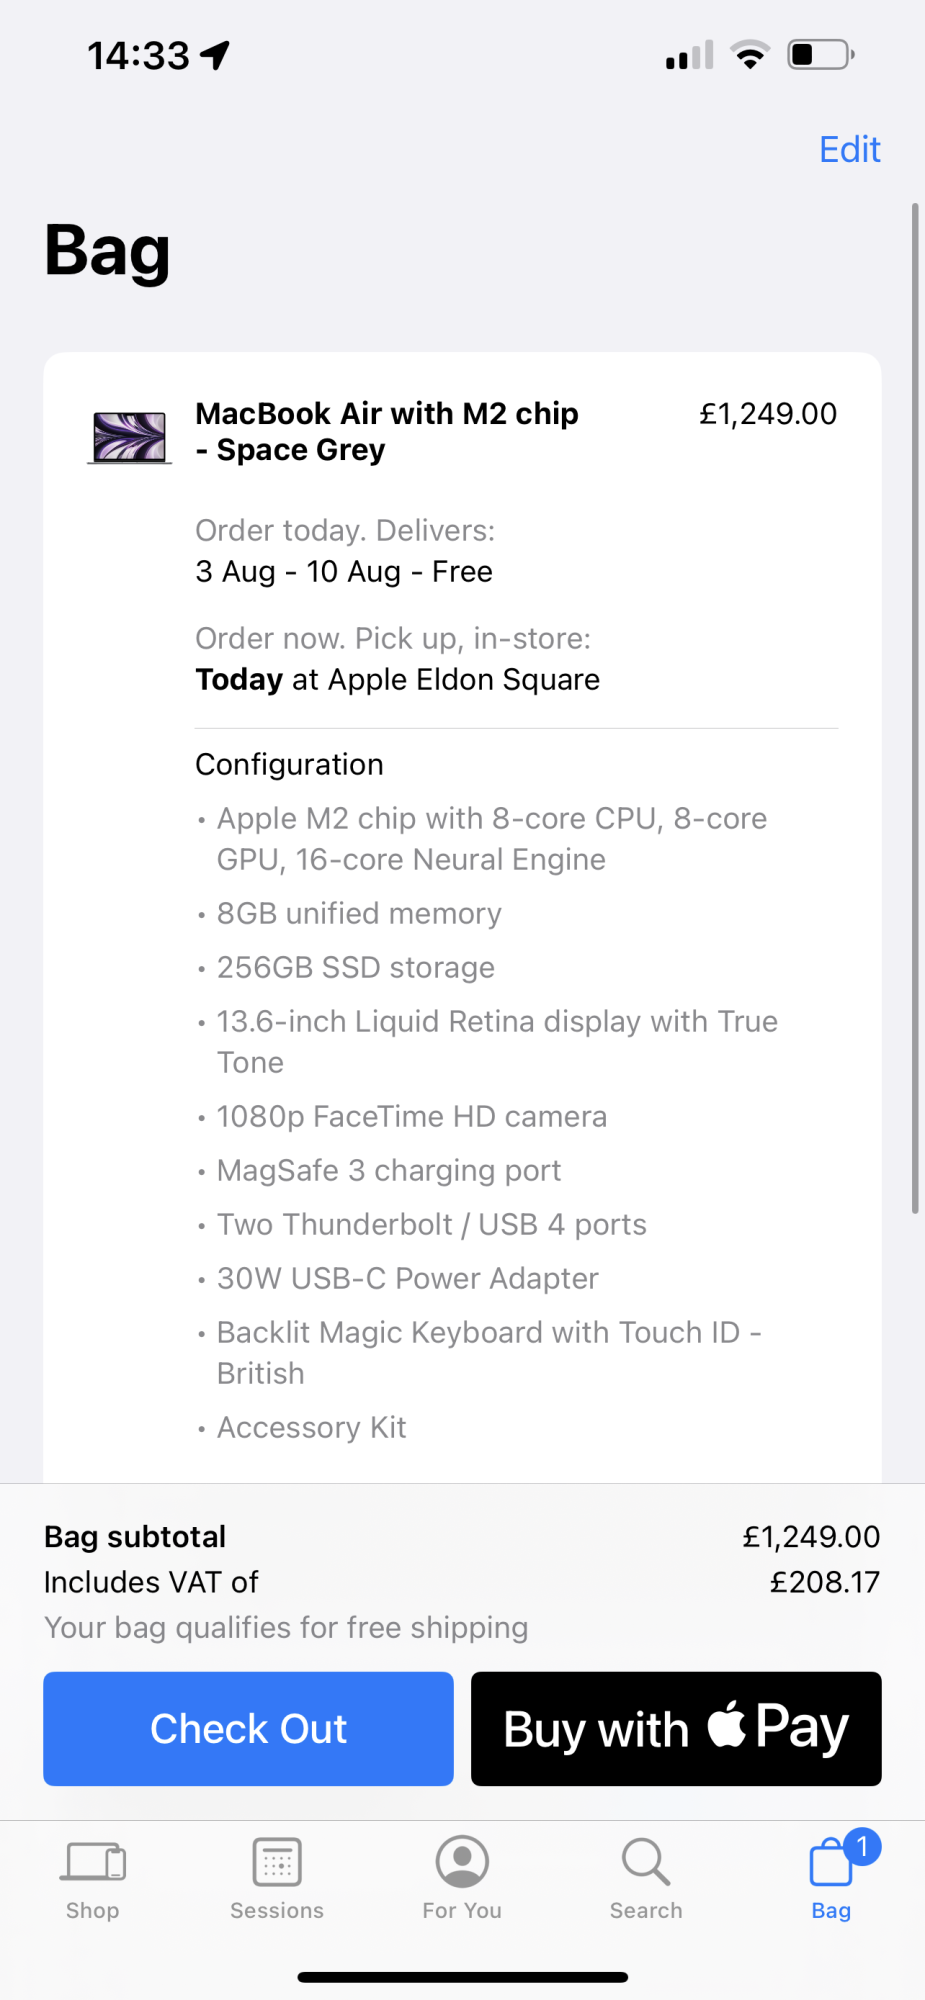The image size is (925, 2000).
Task: Tap the location arrow beside the time
Action: tap(215, 55)
